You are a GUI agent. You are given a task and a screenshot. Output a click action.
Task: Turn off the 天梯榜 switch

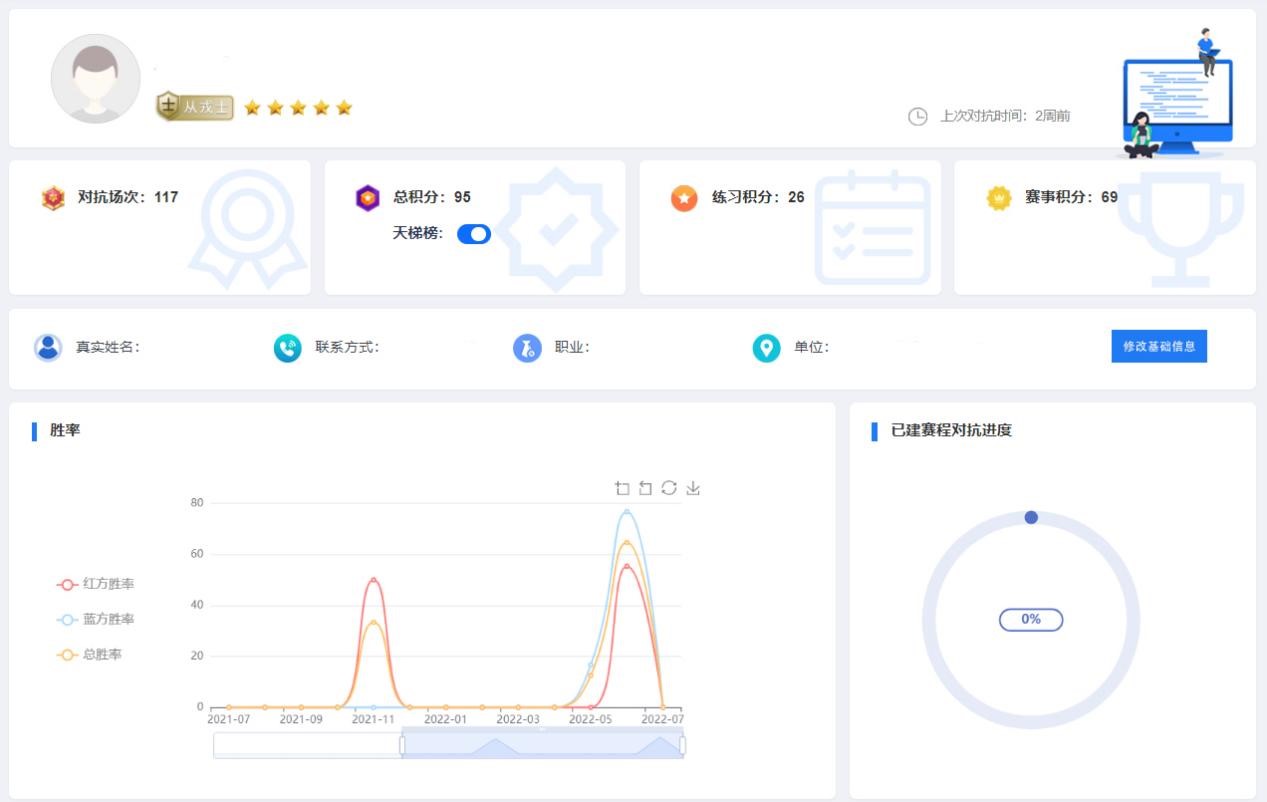(x=474, y=234)
